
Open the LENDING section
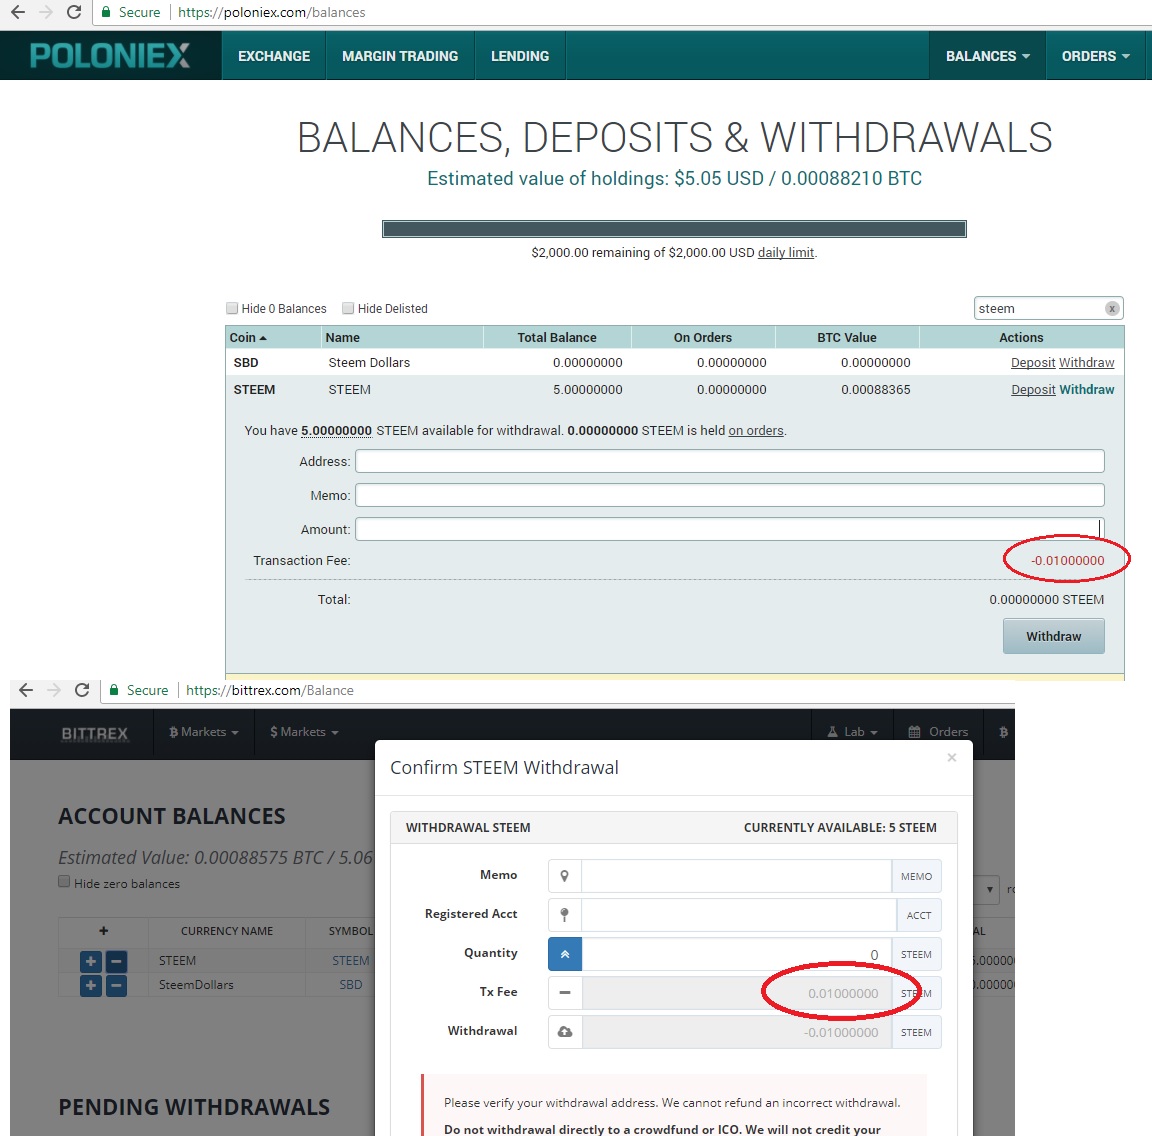[x=519, y=56]
